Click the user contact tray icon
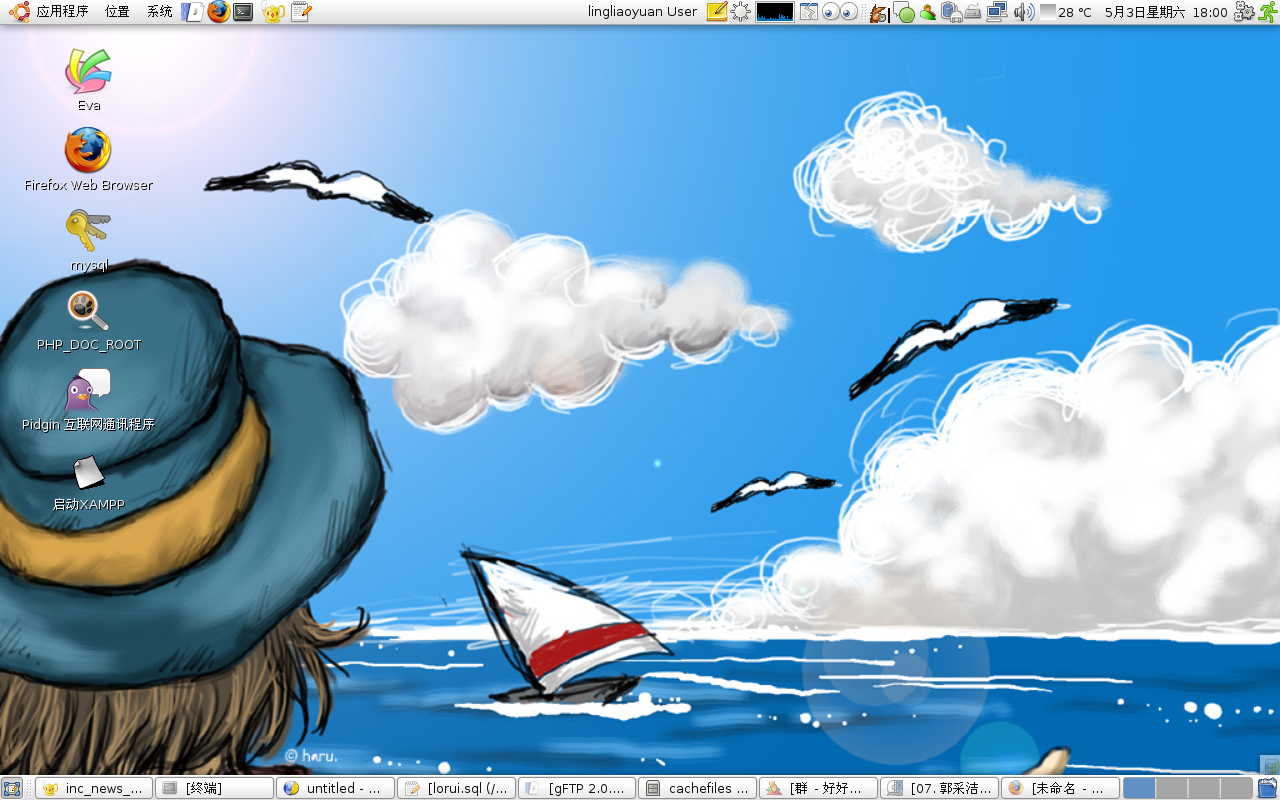The height and width of the screenshot is (800, 1280). pos(928,13)
